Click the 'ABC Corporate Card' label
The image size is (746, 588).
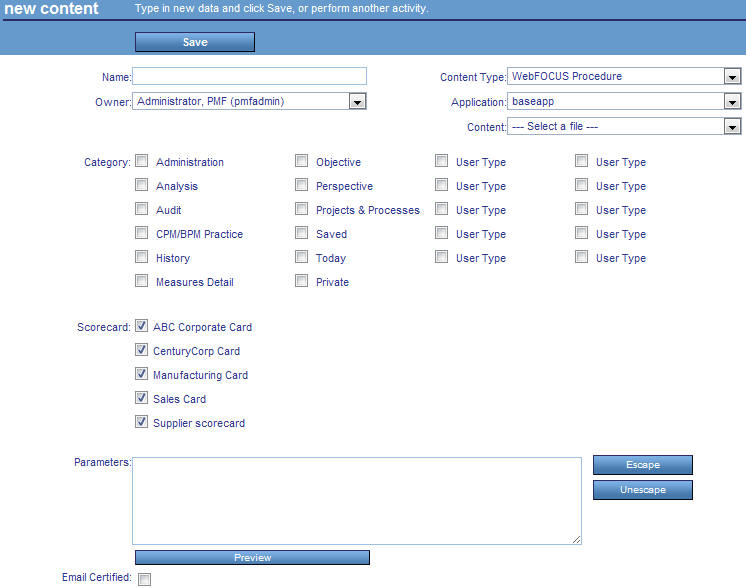(202, 327)
